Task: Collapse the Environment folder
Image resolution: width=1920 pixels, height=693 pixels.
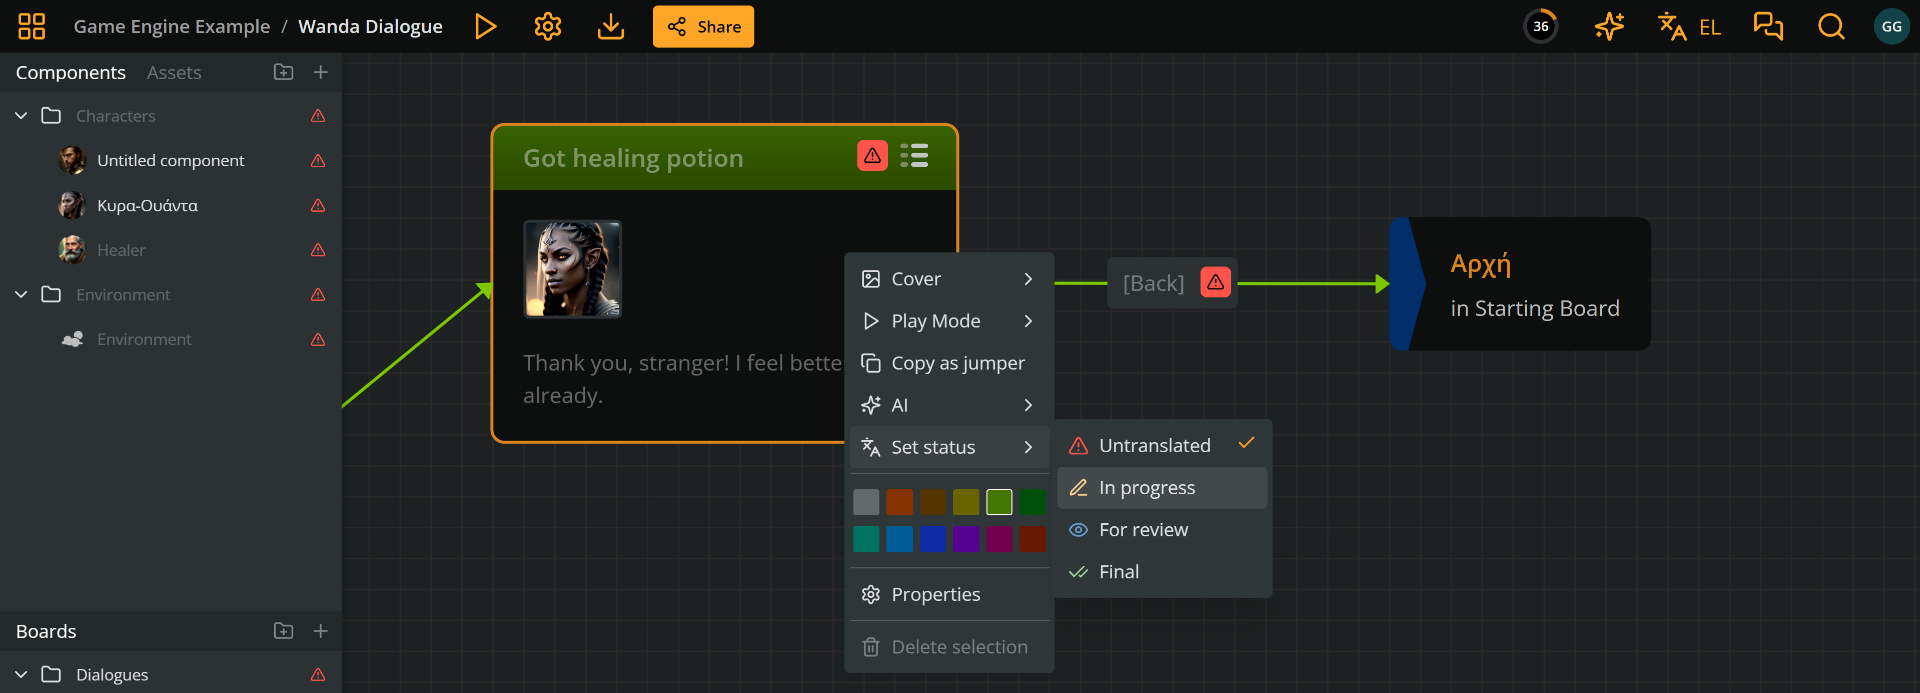Action: (x=21, y=295)
